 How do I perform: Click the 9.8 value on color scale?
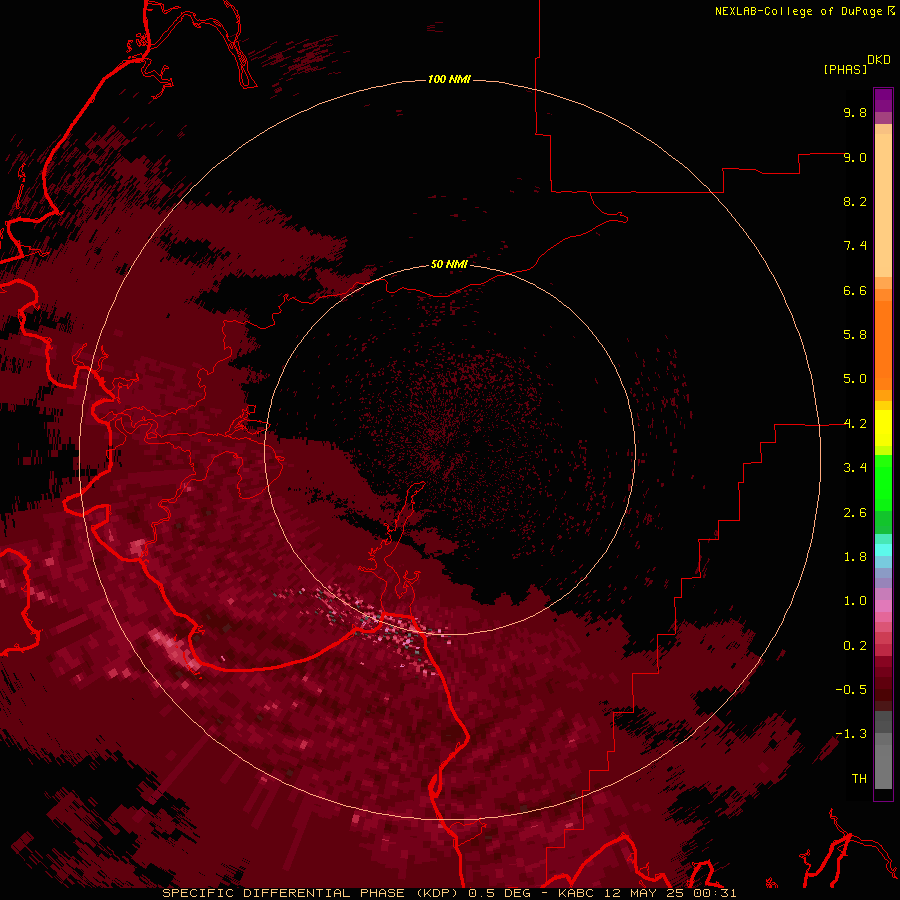[855, 112]
